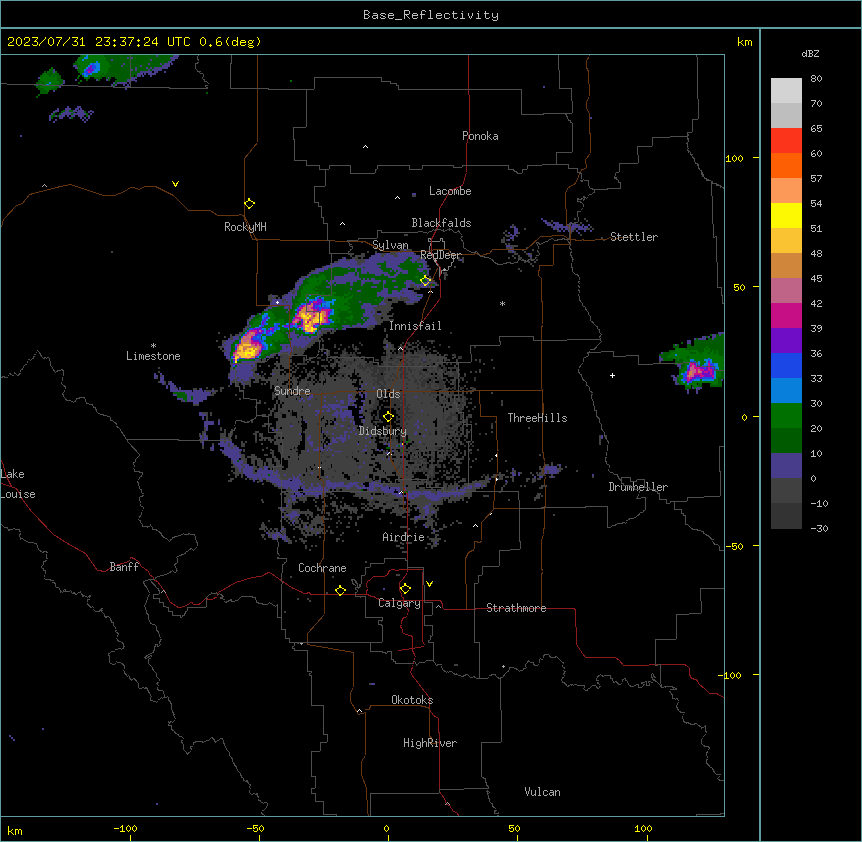
Task: Click the Lacombe label
Action: coord(450,191)
